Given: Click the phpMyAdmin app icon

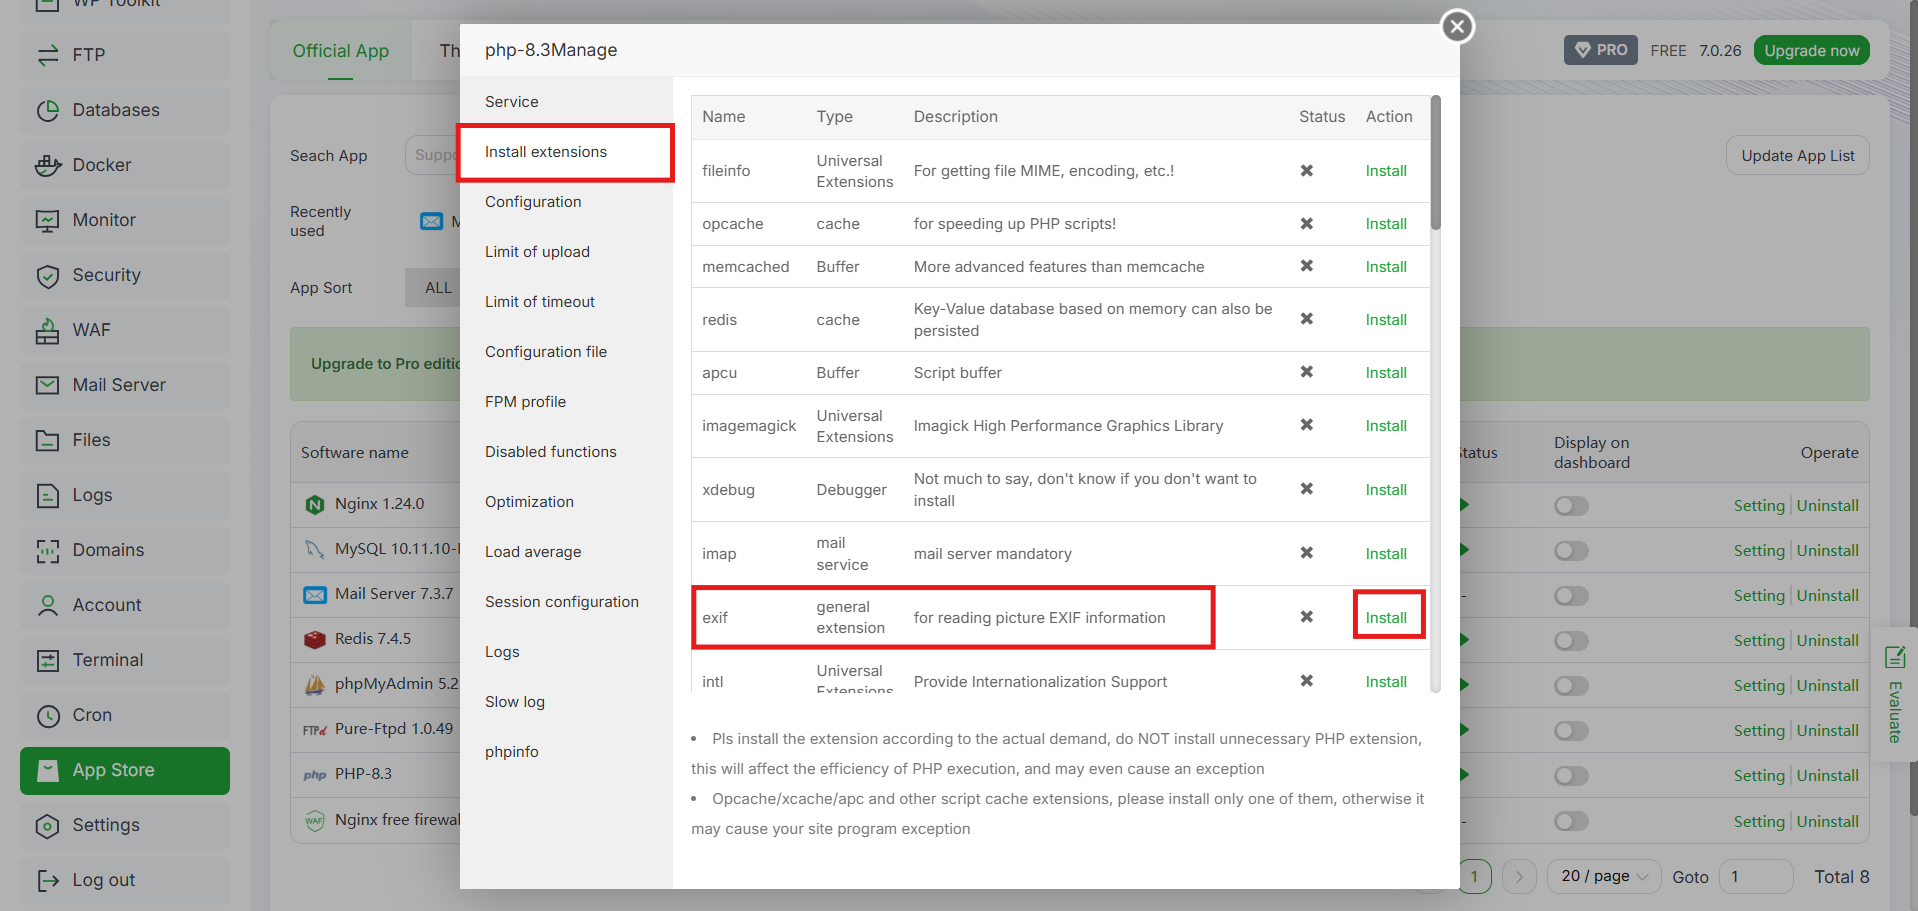Looking at the screenshot, I should coord(315,685).
